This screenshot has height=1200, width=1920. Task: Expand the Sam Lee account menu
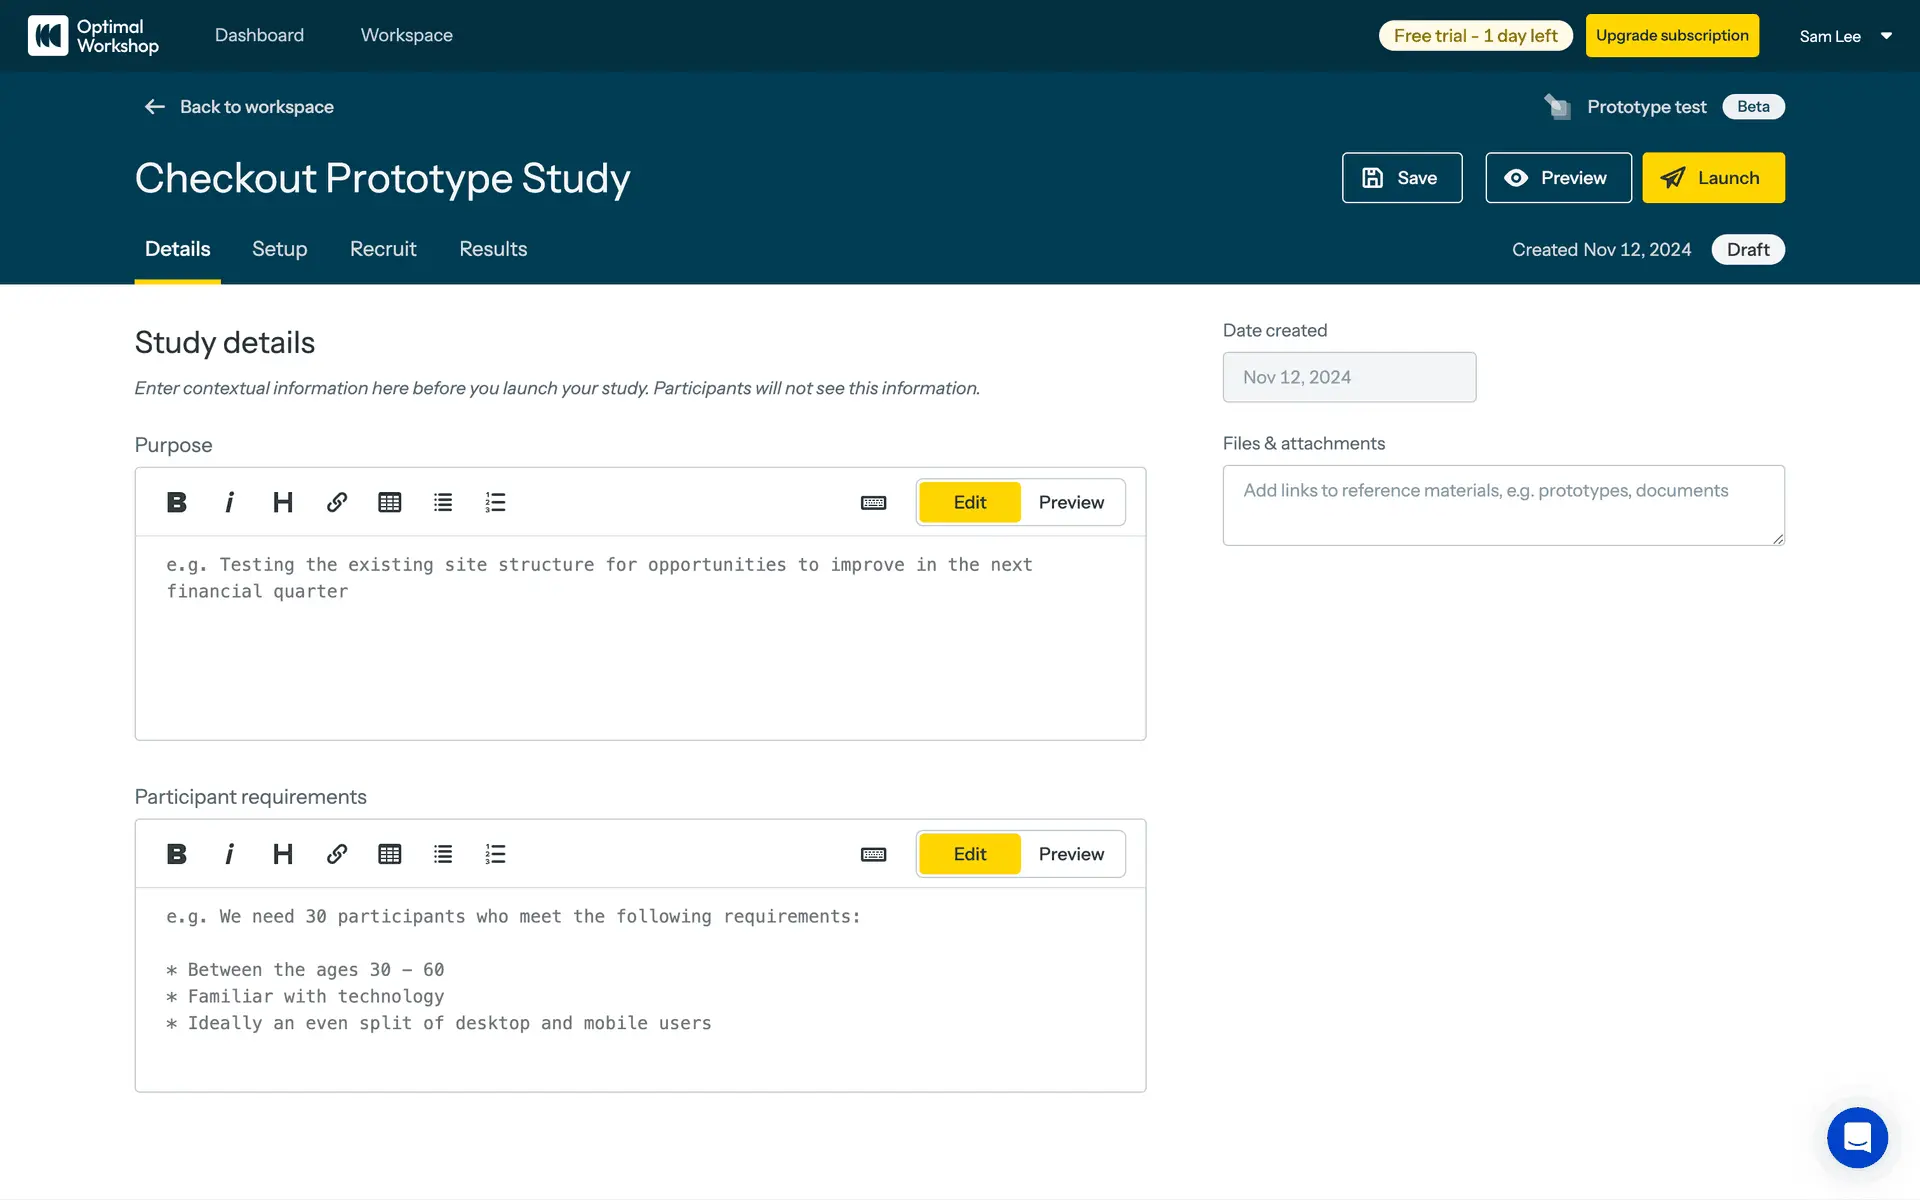1845,36
